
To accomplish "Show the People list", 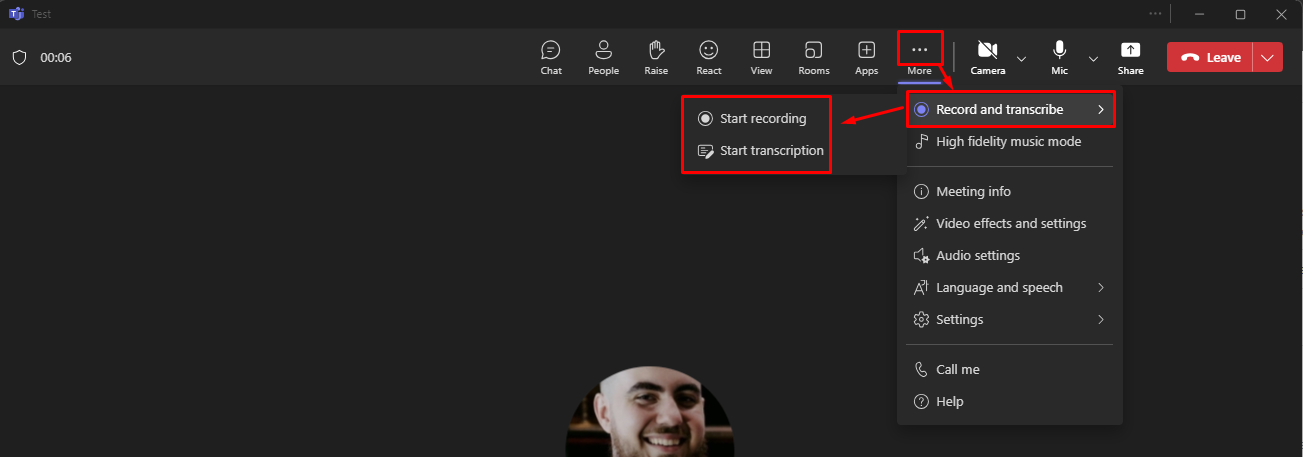I will click(x=603, y=57).
